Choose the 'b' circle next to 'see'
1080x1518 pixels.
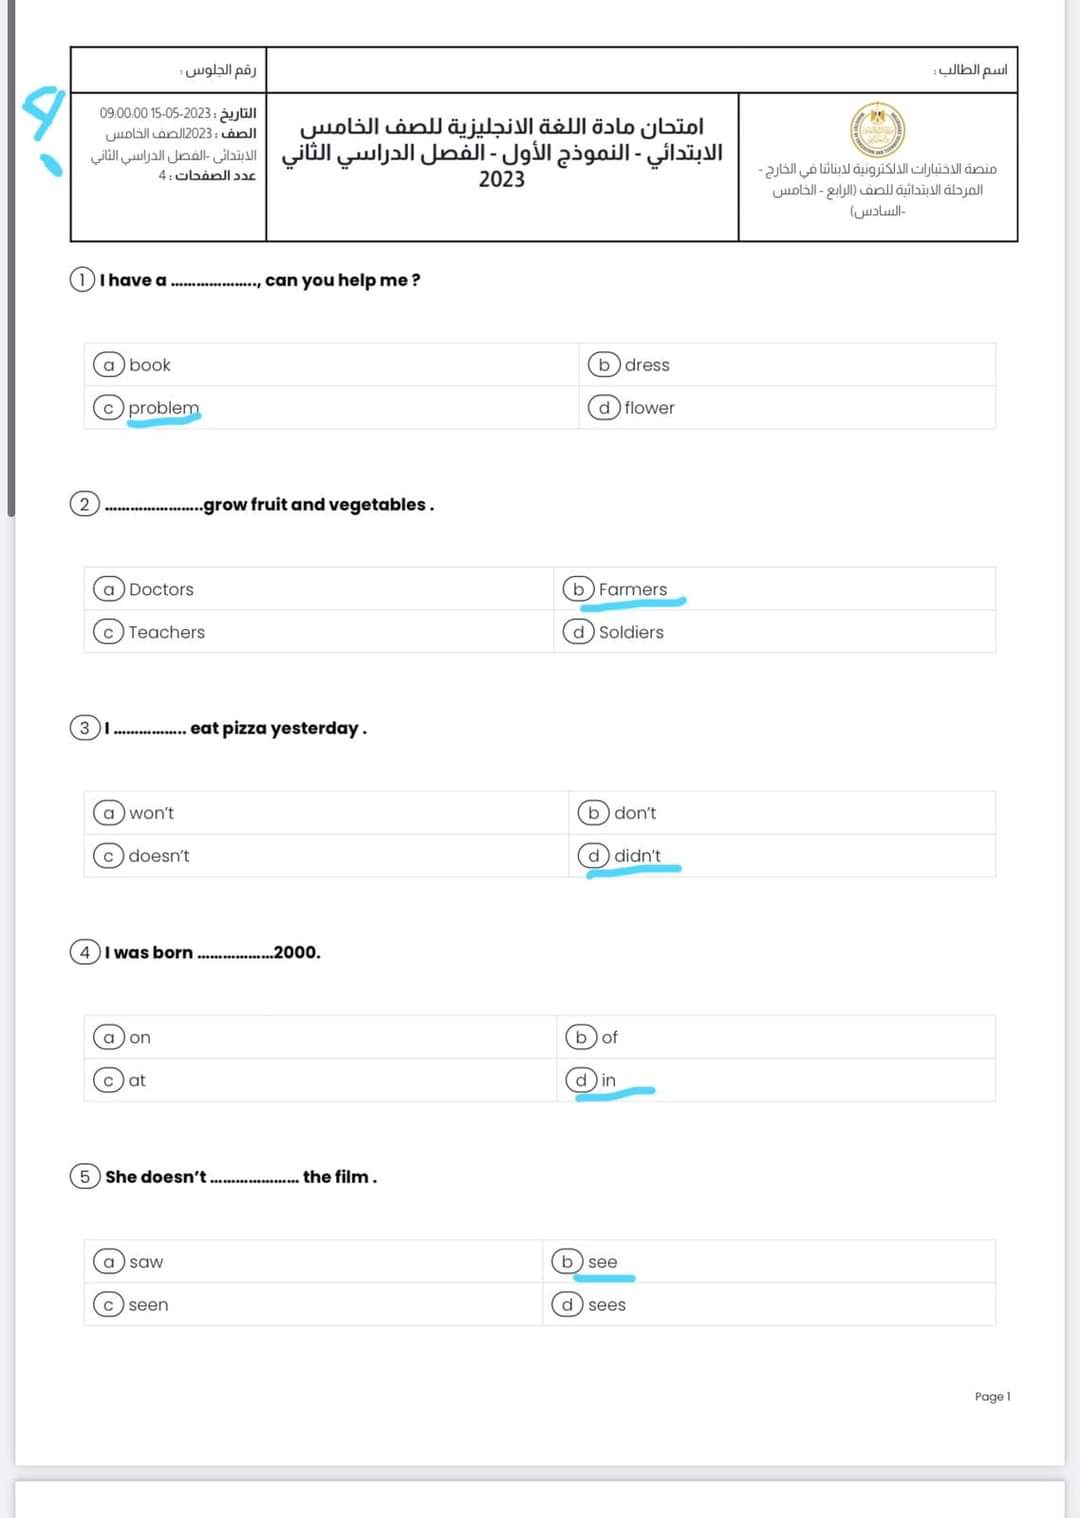(x=567, y=1261)
